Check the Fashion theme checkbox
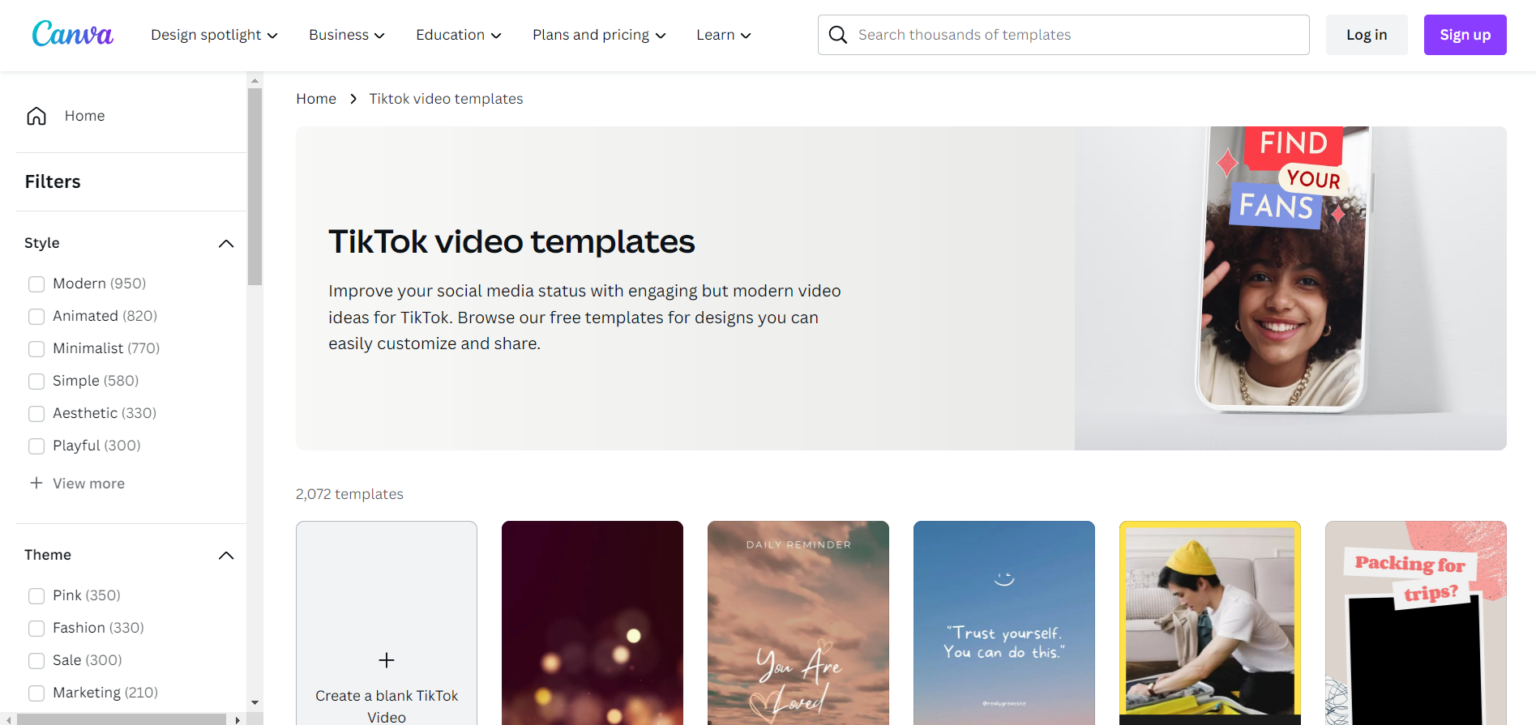Viewport: 1536px width, 725px height. coord(36,627)
